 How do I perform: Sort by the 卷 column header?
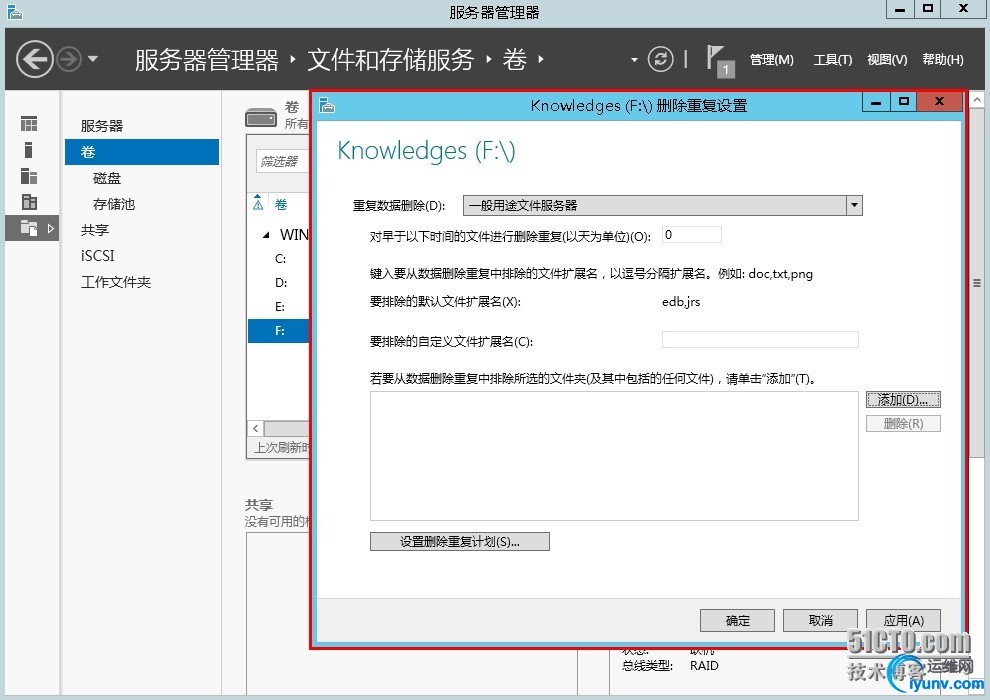(x=281, y=204)
